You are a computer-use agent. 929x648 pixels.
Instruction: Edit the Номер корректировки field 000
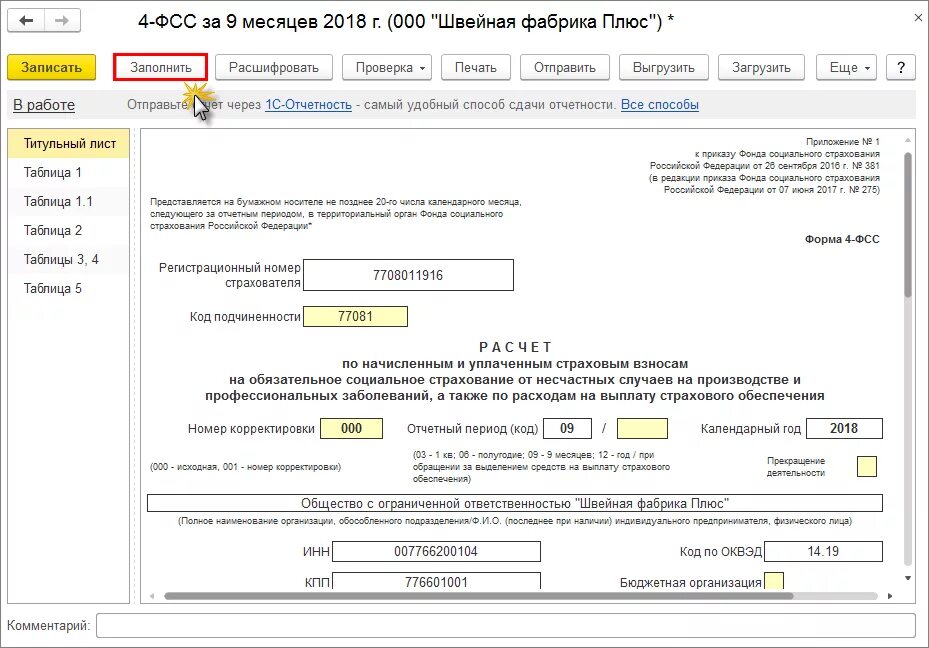(351, 428)
